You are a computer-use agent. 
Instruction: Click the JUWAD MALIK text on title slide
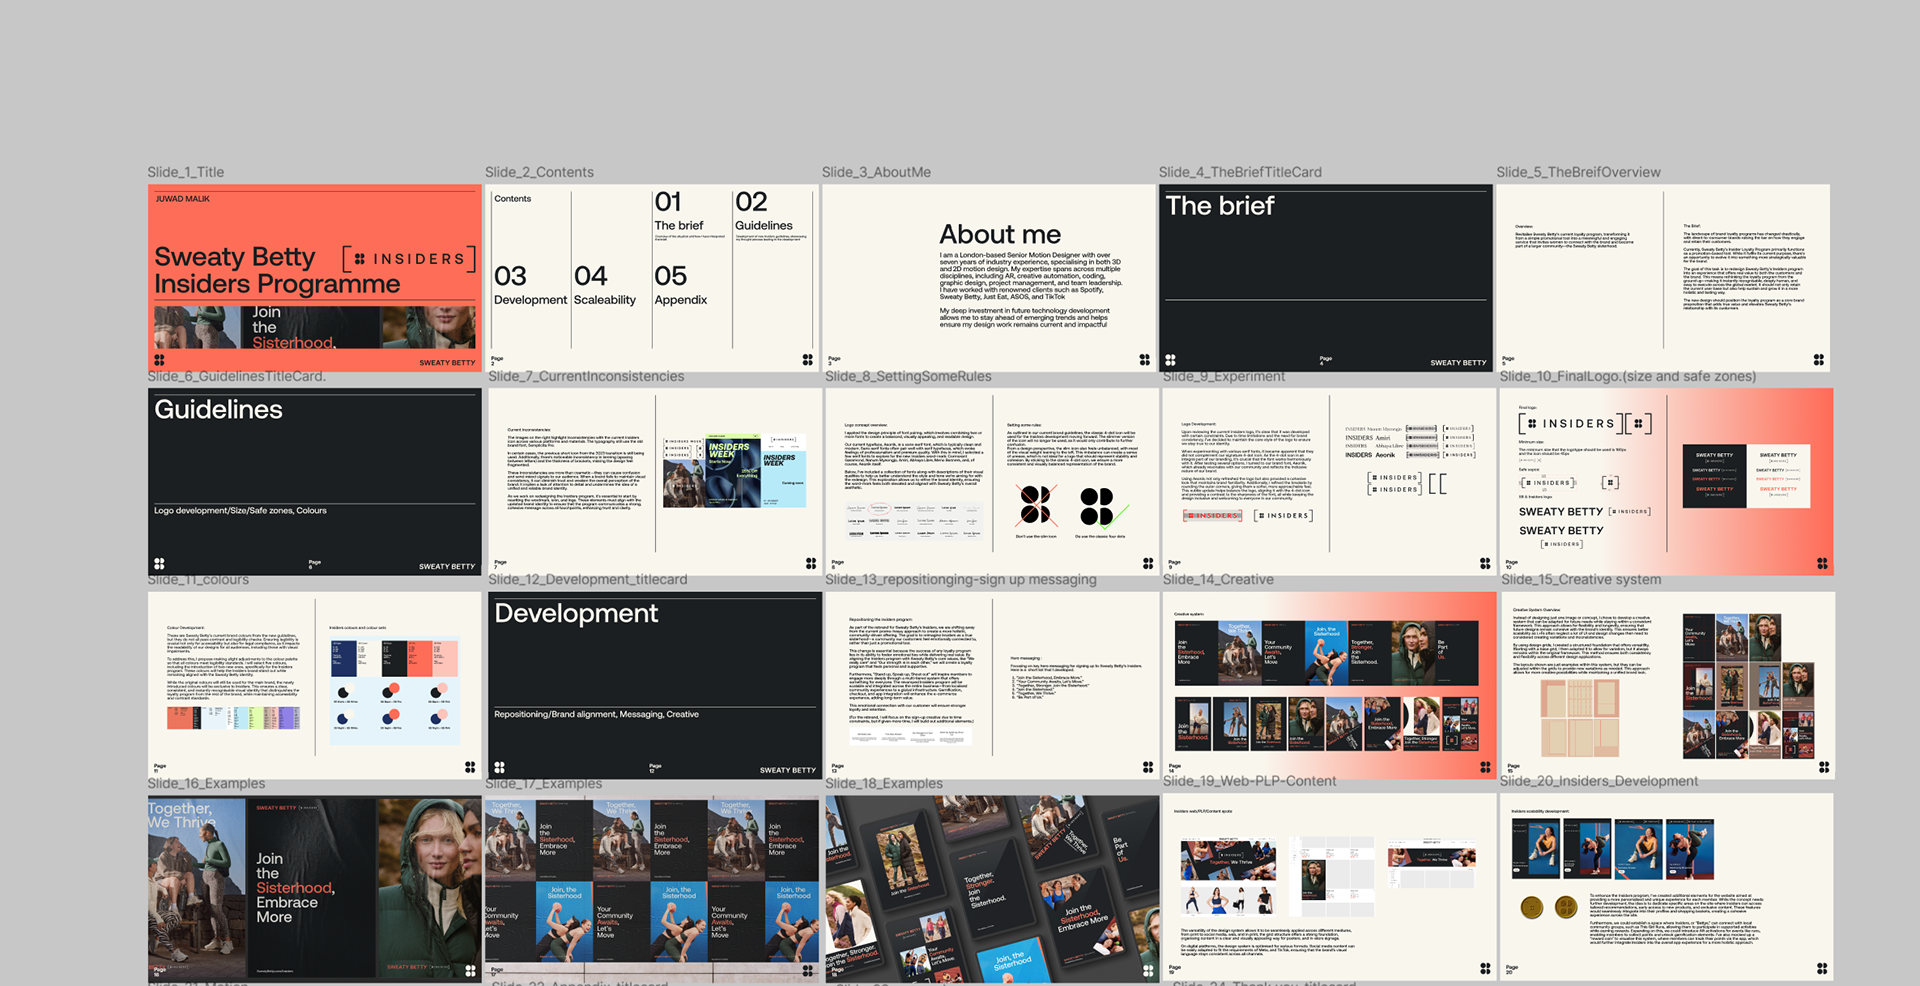[183, 199]
